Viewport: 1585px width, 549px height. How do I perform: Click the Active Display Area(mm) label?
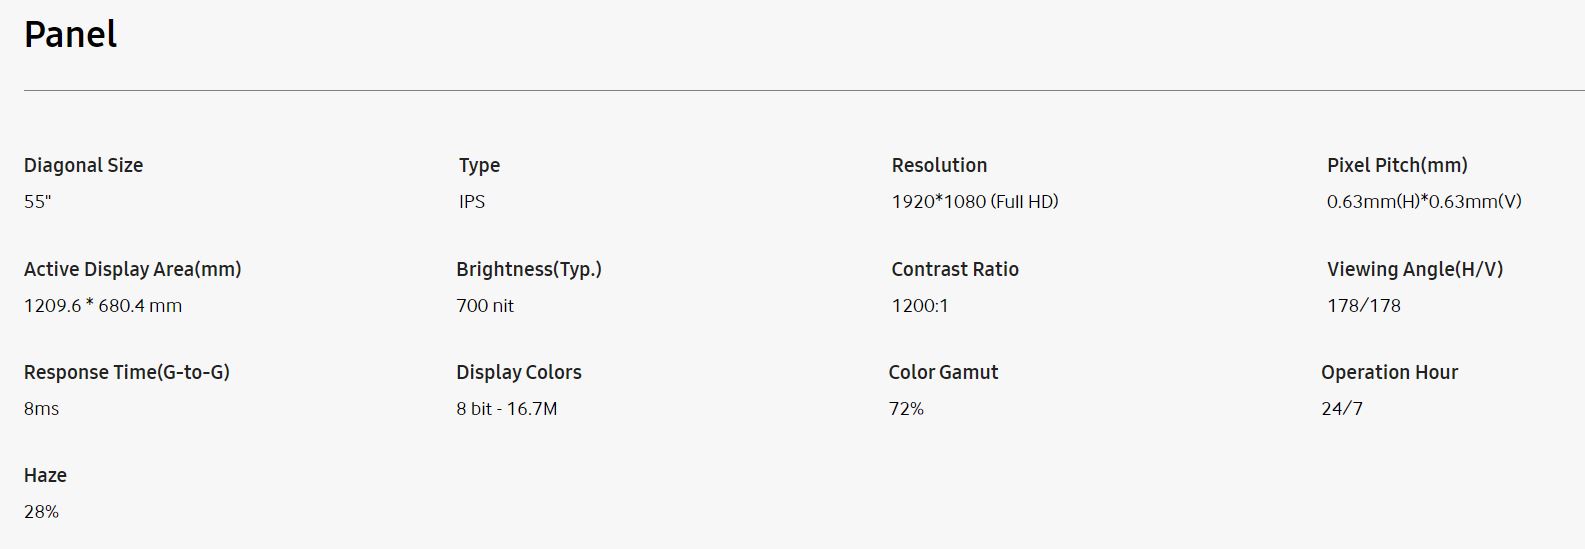click(x=132, y=270)
